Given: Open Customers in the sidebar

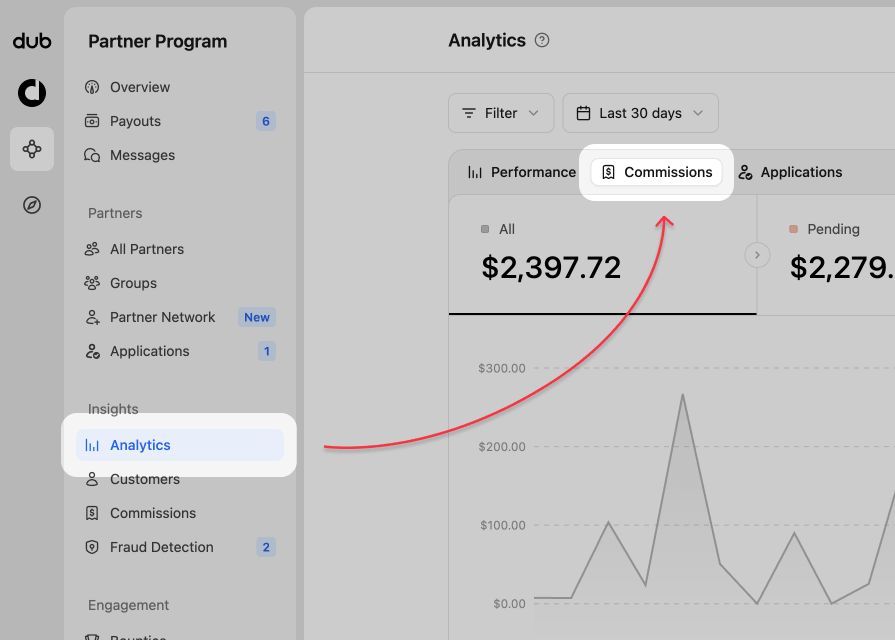Looking at the screenshot, I should (180, 479).
